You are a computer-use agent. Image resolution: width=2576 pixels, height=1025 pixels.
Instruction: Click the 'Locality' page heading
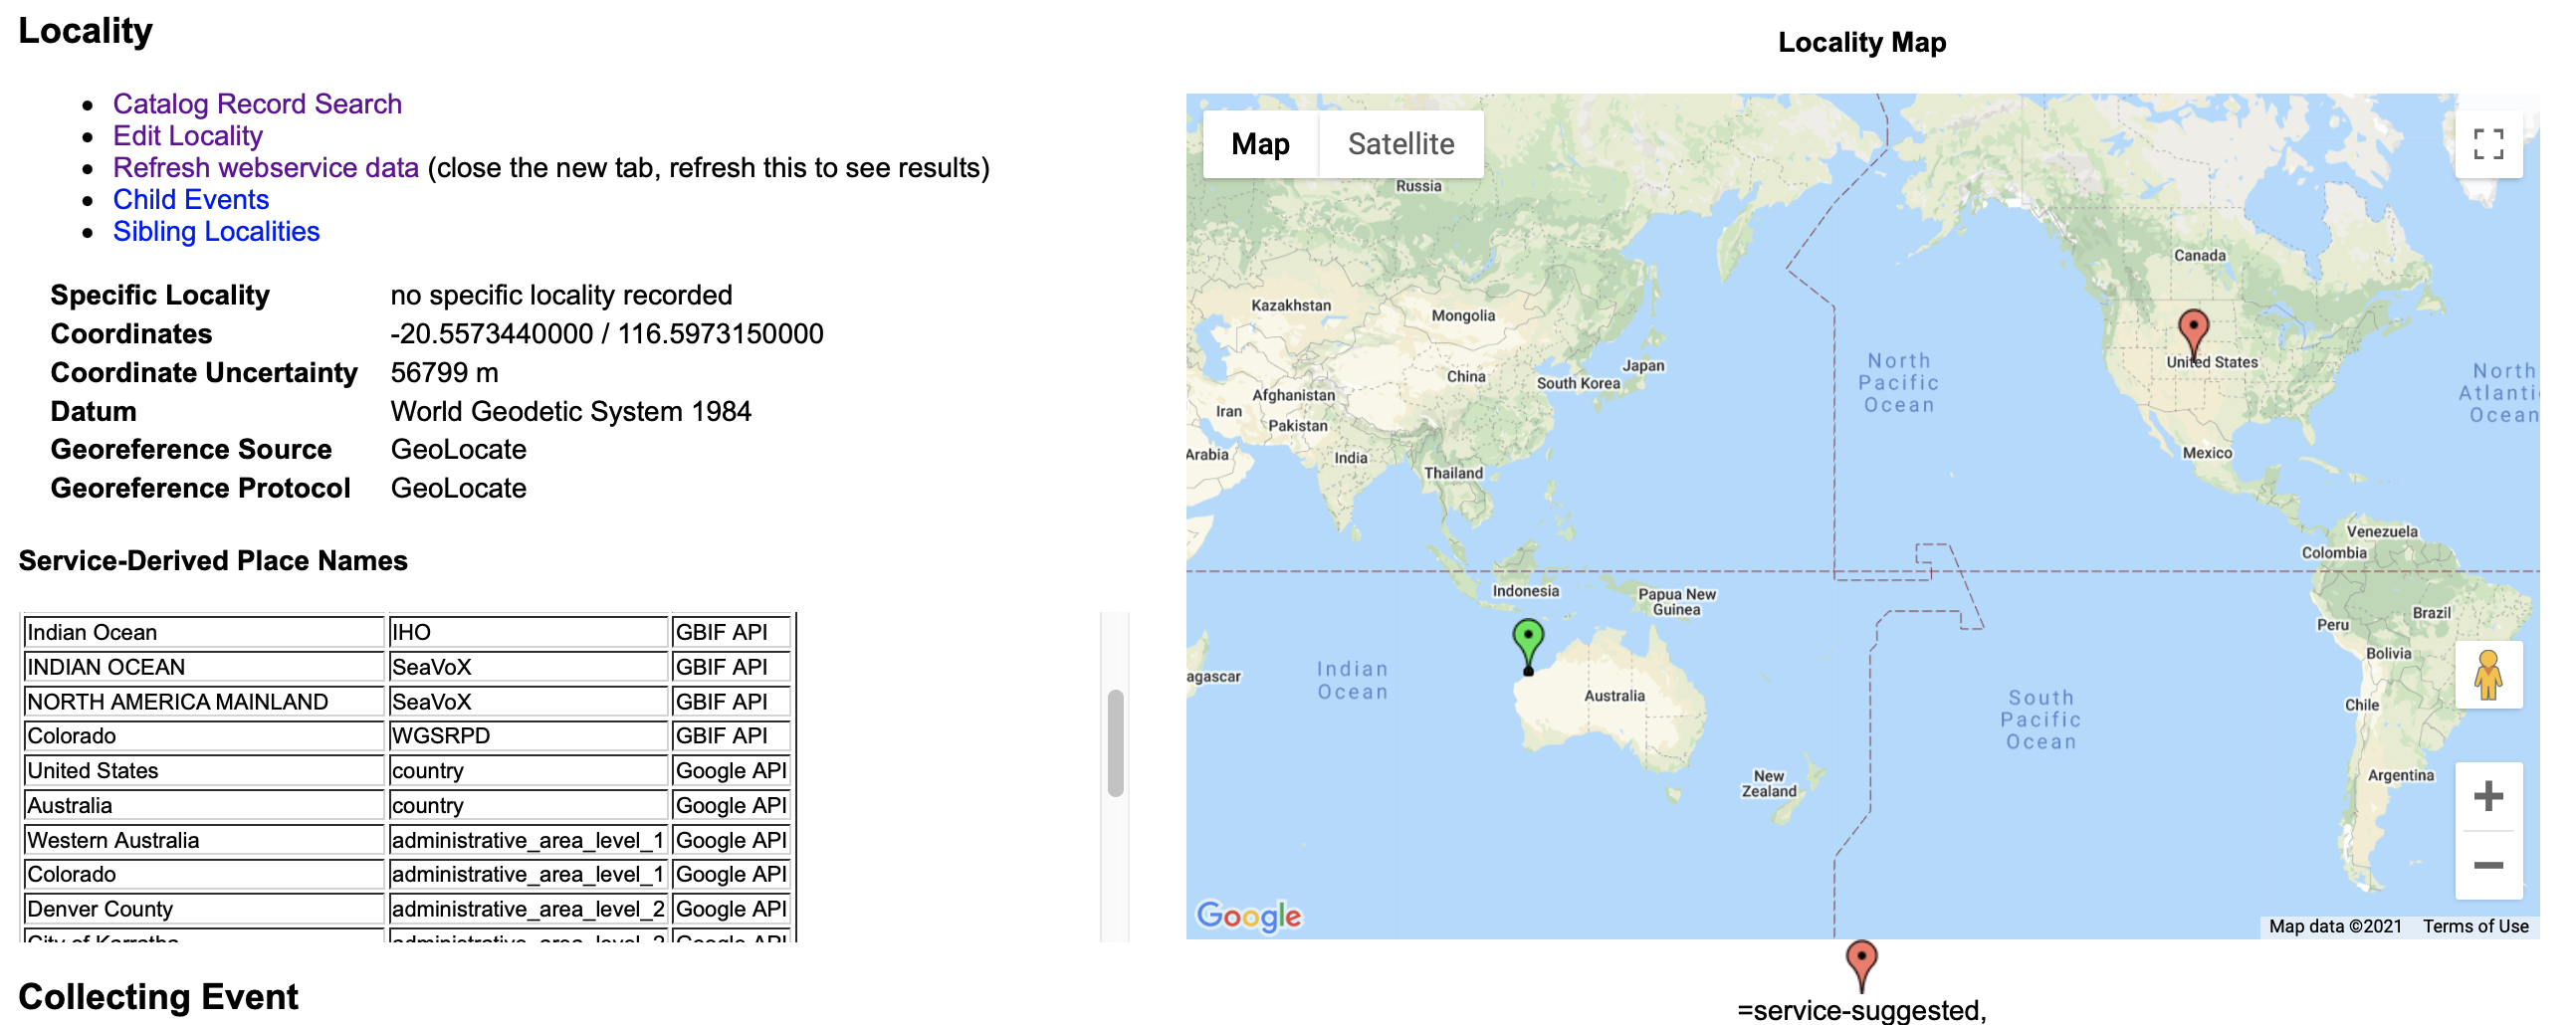tap(85, 31)
